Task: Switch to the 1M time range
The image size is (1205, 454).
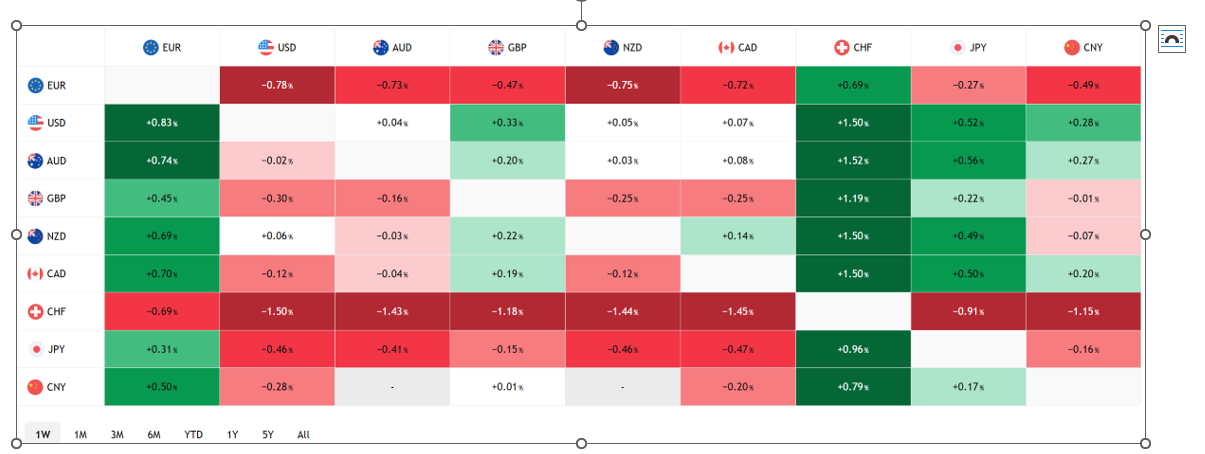Action: (81, 434)
